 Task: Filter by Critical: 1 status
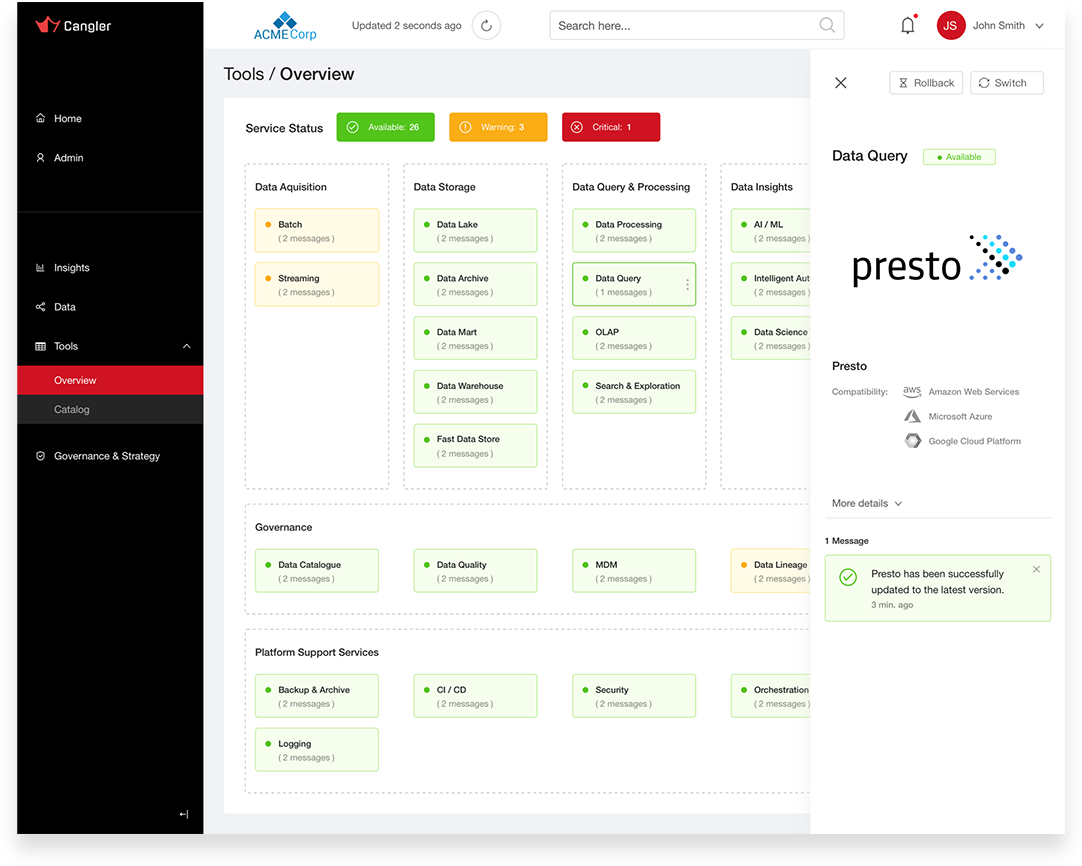(x=611, y=127)
